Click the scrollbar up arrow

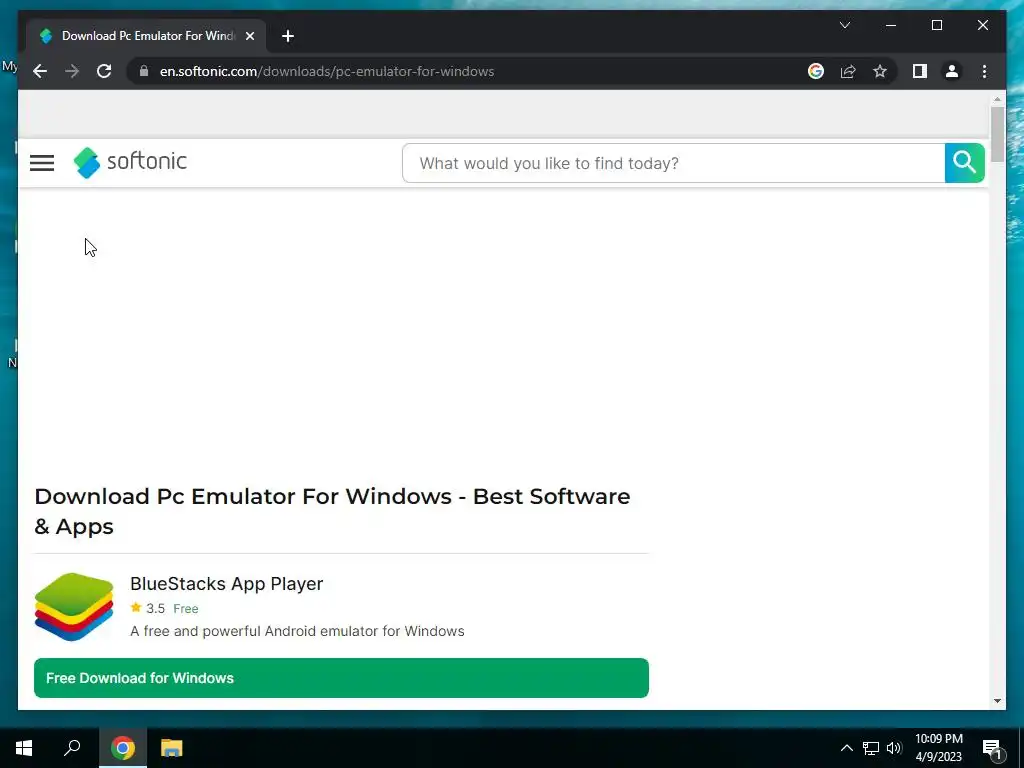pyautogui.click(x=997, y=99)
